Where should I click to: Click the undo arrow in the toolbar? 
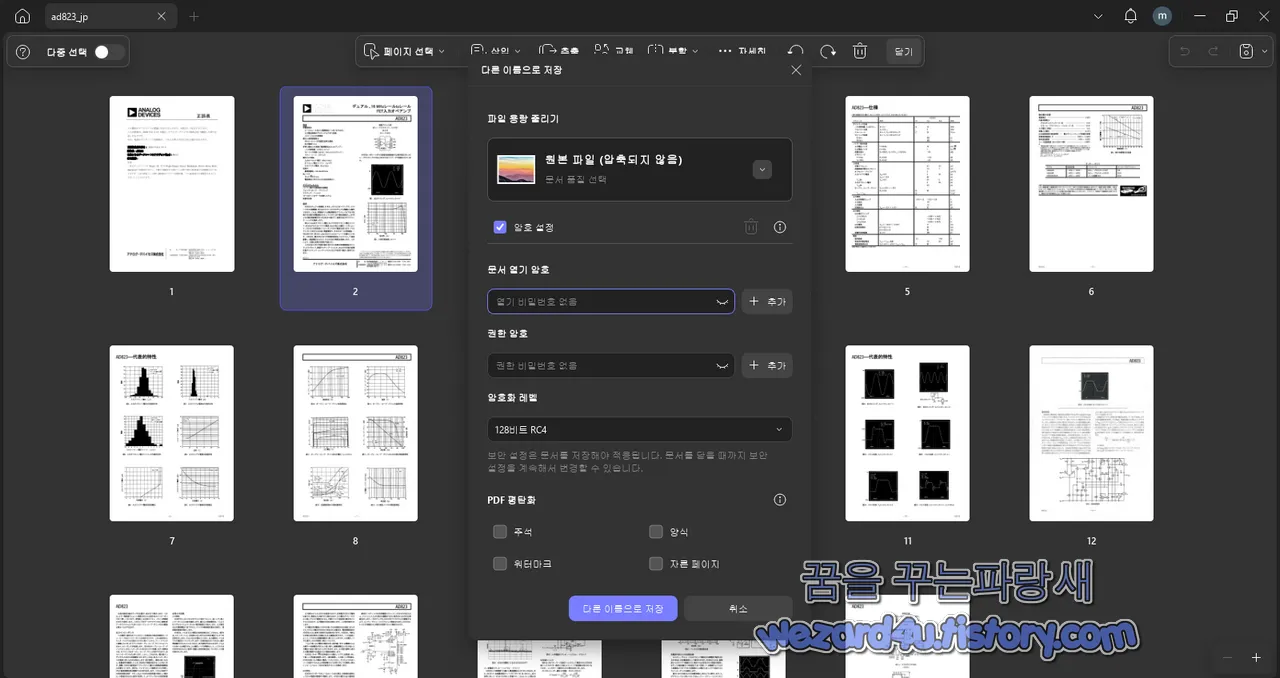coord(792,51)
